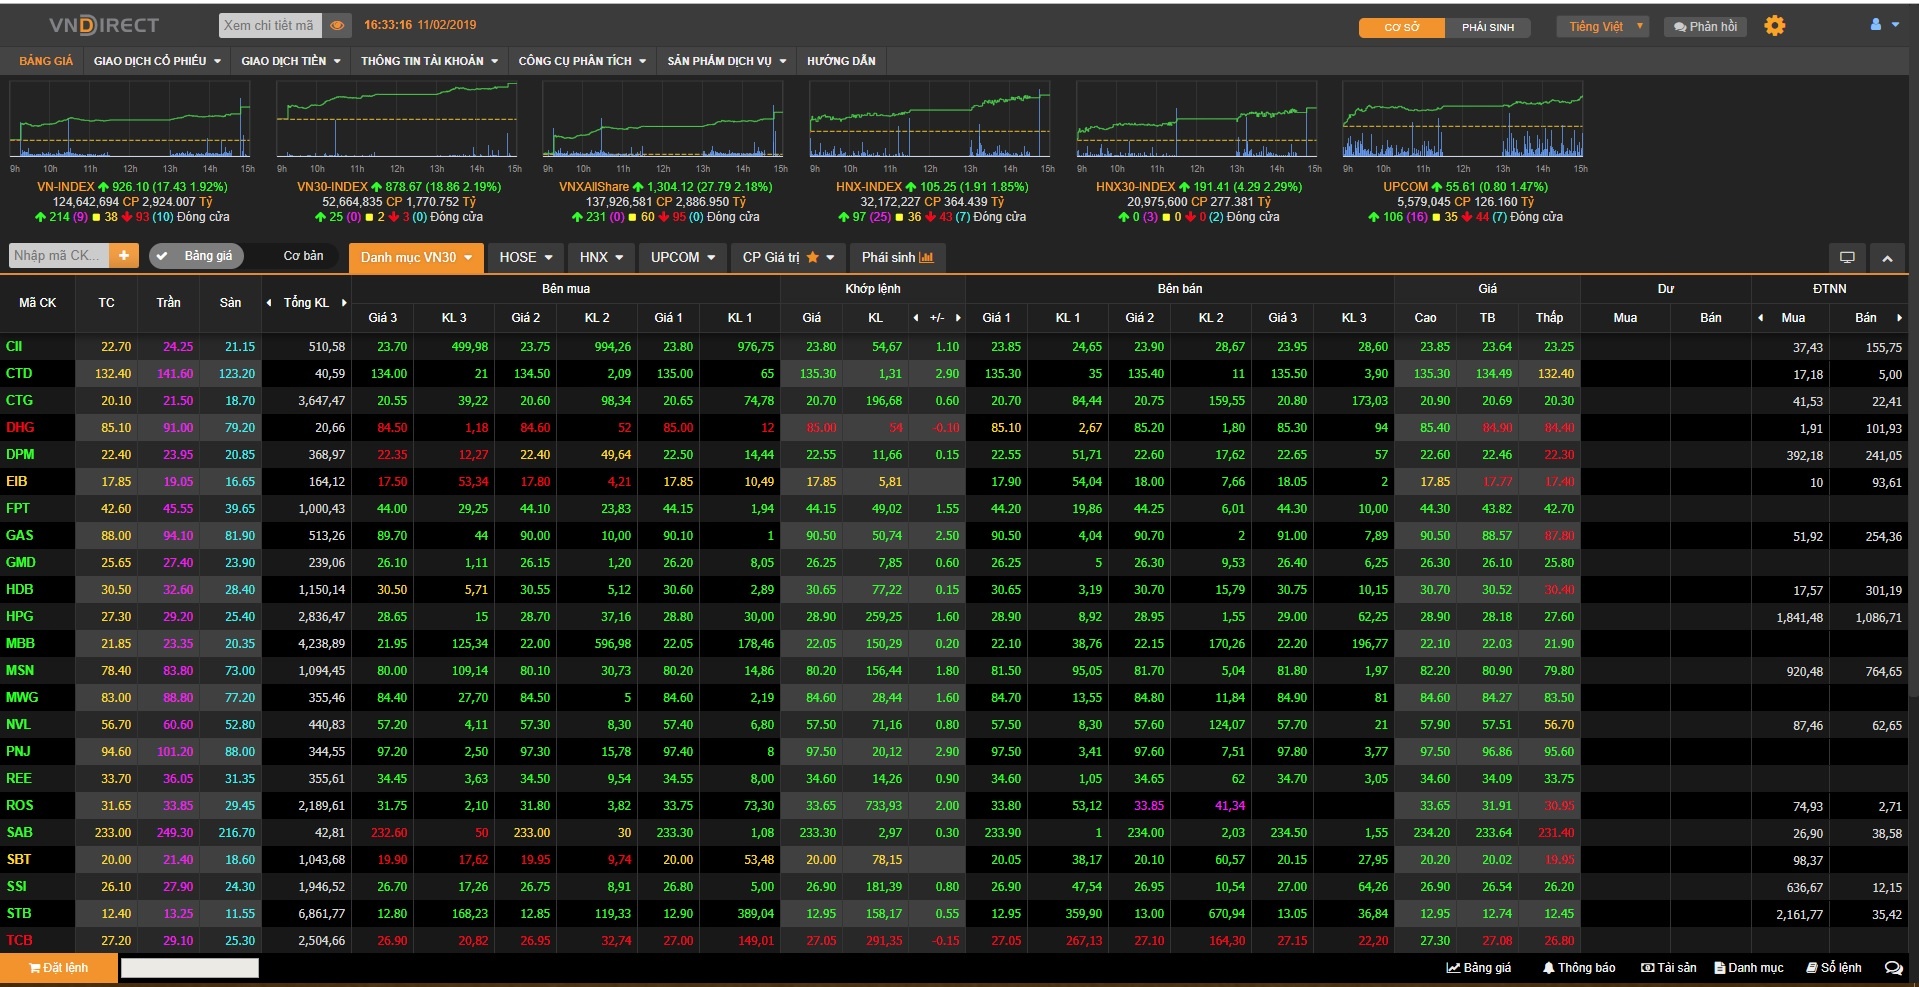The image size is (1919, 987).
Task: Click the eye icon beside stock search
Action: tap(337, 26)
